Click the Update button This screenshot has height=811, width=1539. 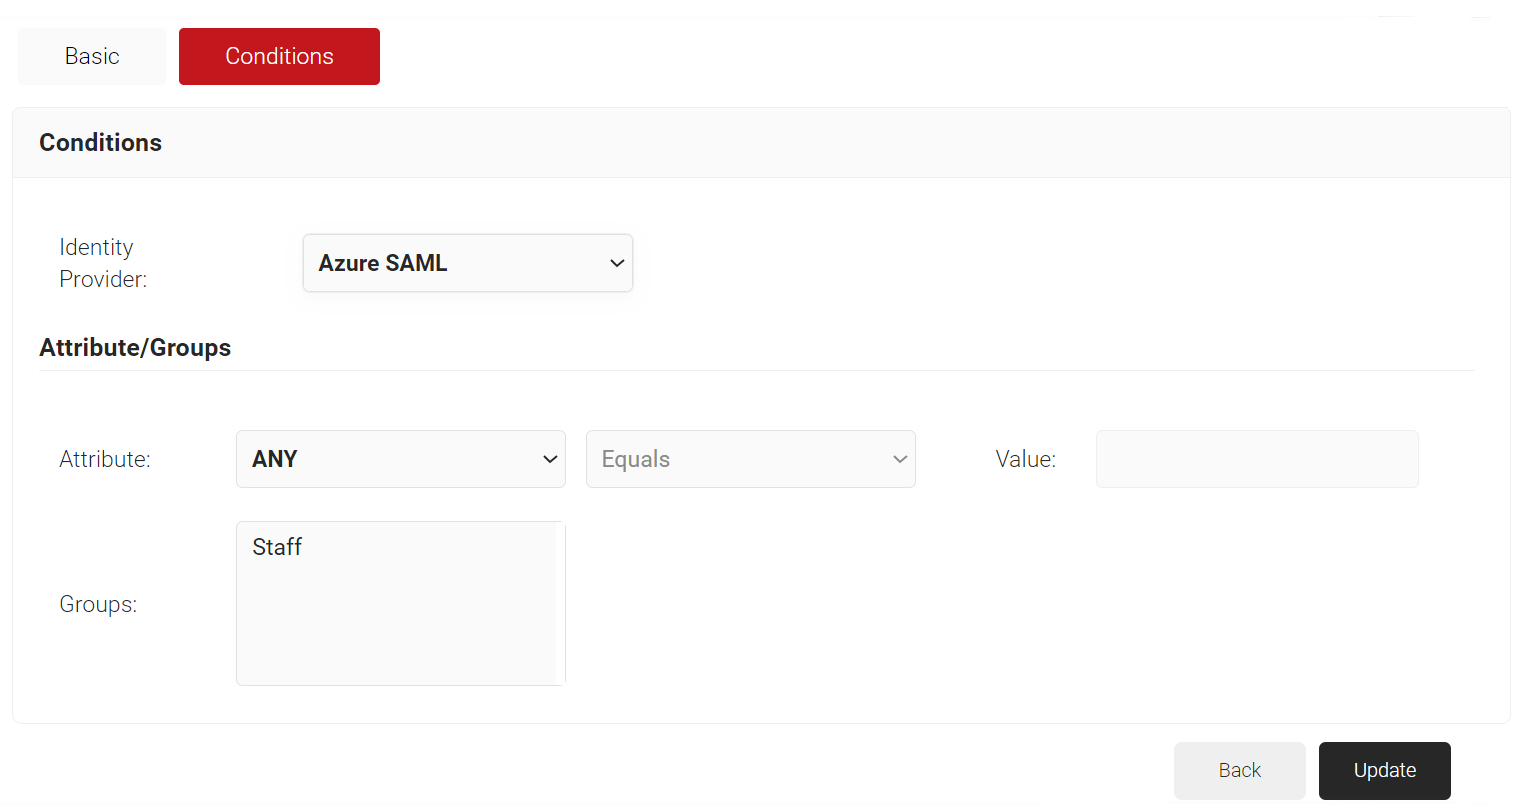1384,771
